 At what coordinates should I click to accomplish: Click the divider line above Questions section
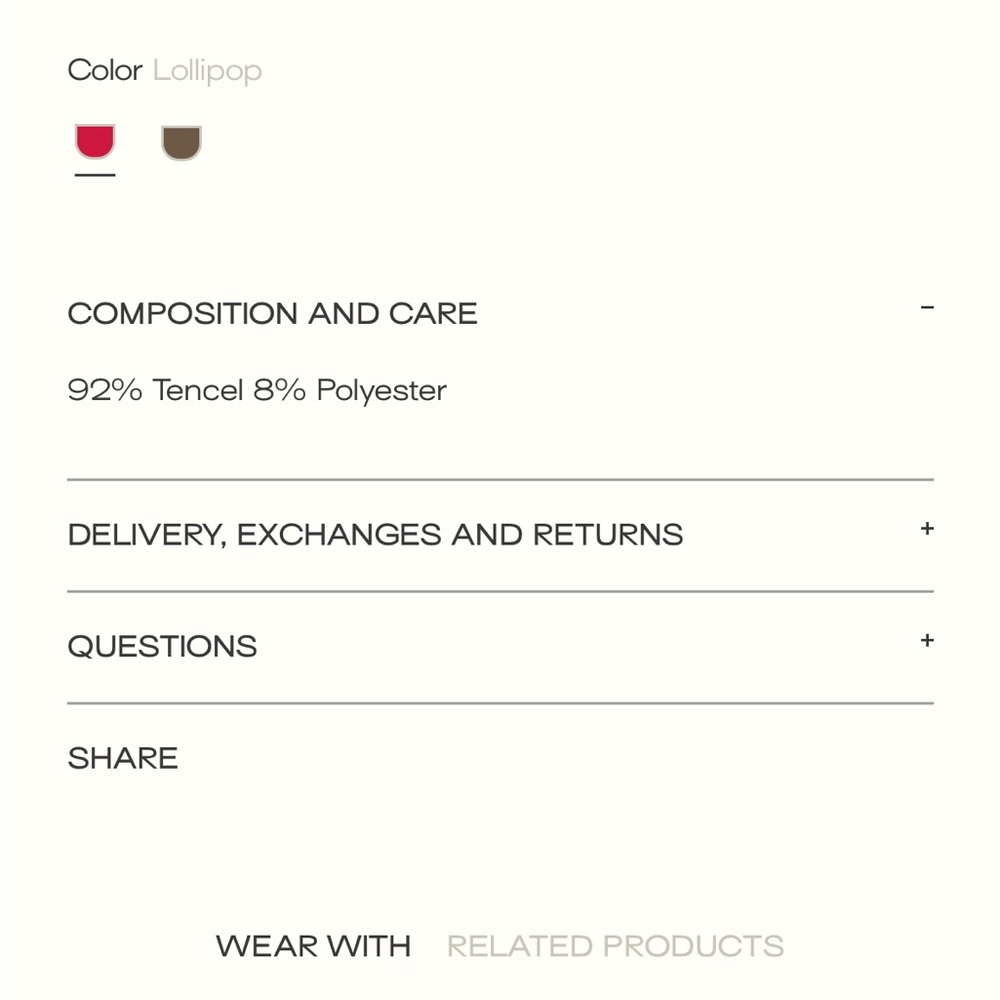501,591
